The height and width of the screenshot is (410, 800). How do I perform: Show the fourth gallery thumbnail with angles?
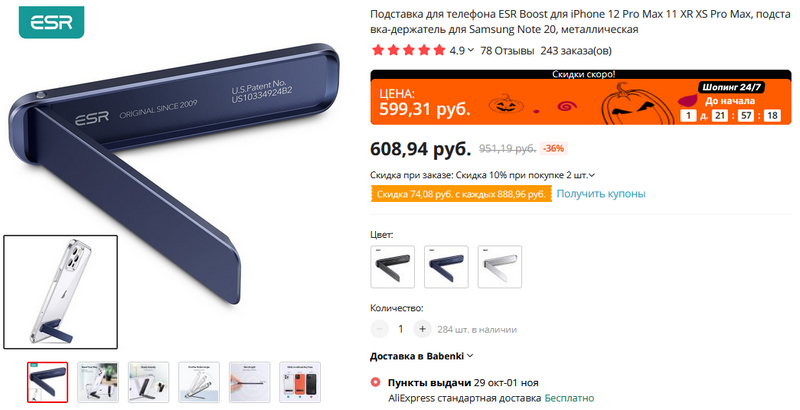(x=199, y=382)
